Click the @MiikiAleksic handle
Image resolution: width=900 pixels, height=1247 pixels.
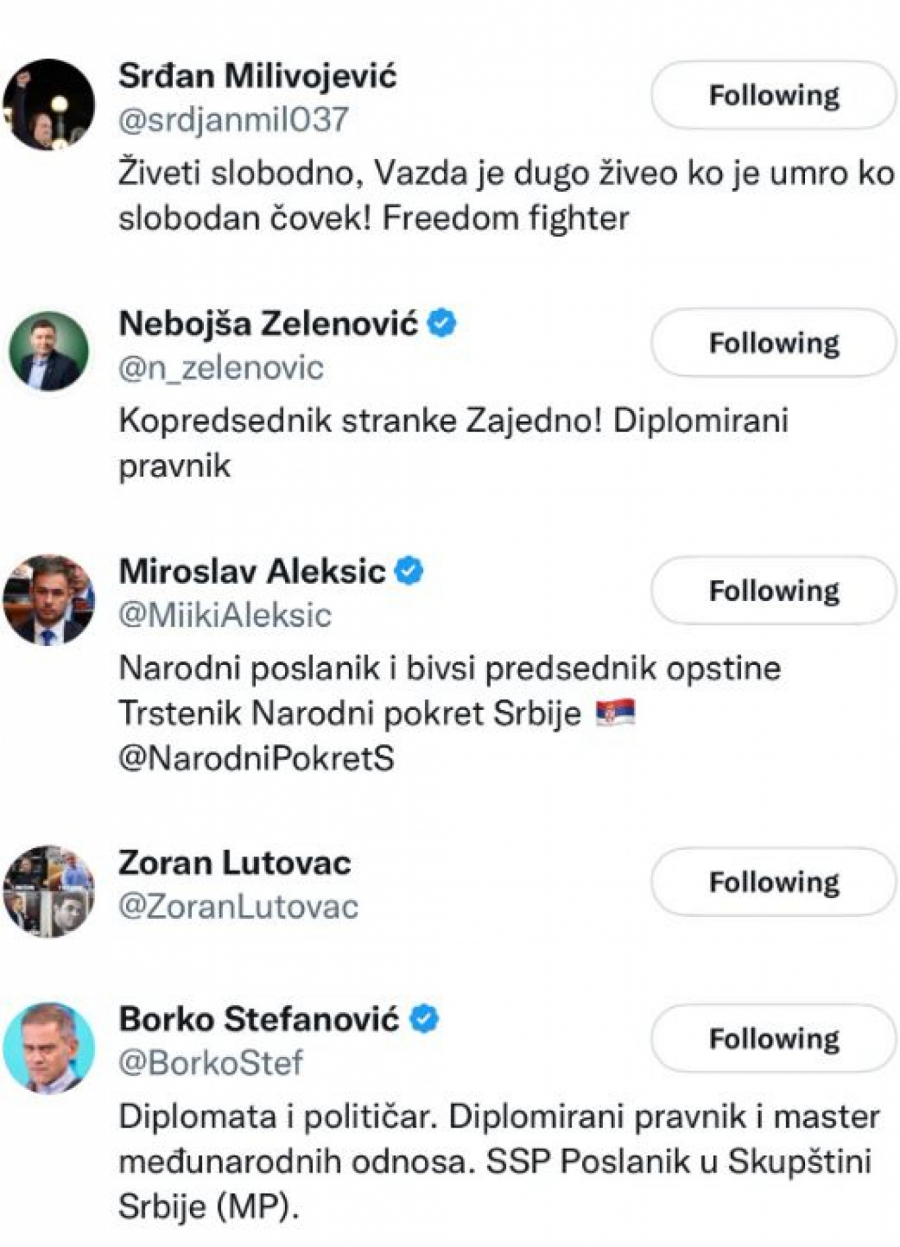click(x=224, y=615)
